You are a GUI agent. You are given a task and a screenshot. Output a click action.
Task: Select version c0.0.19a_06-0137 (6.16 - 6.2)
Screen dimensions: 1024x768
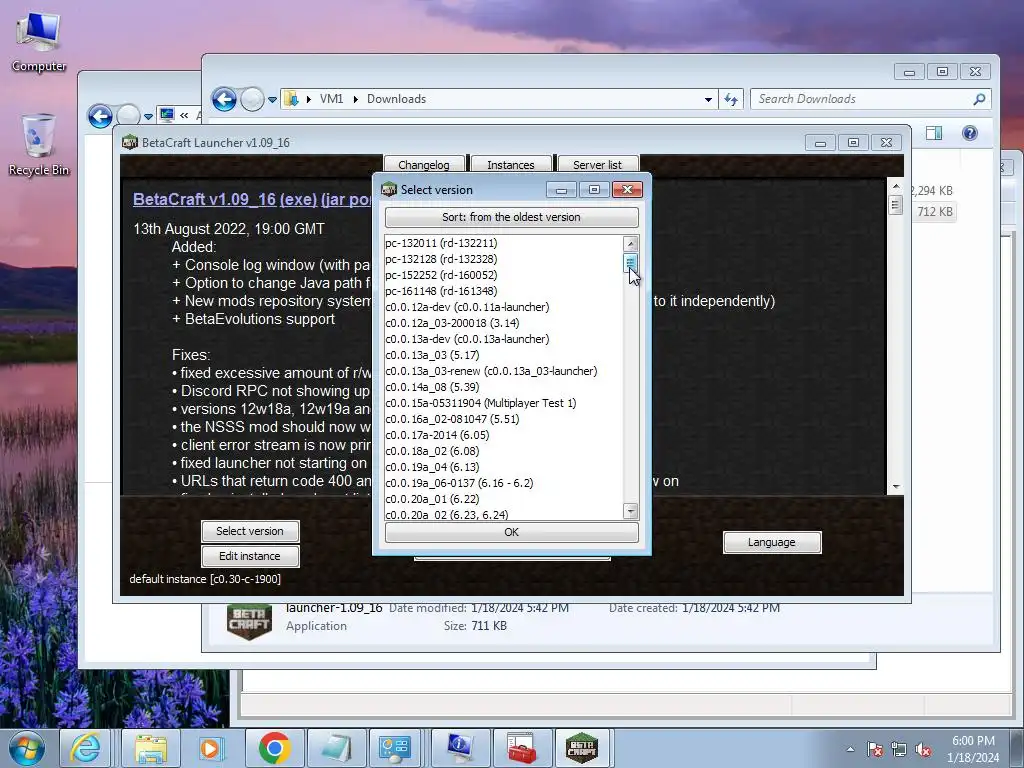tap(504, 483)
